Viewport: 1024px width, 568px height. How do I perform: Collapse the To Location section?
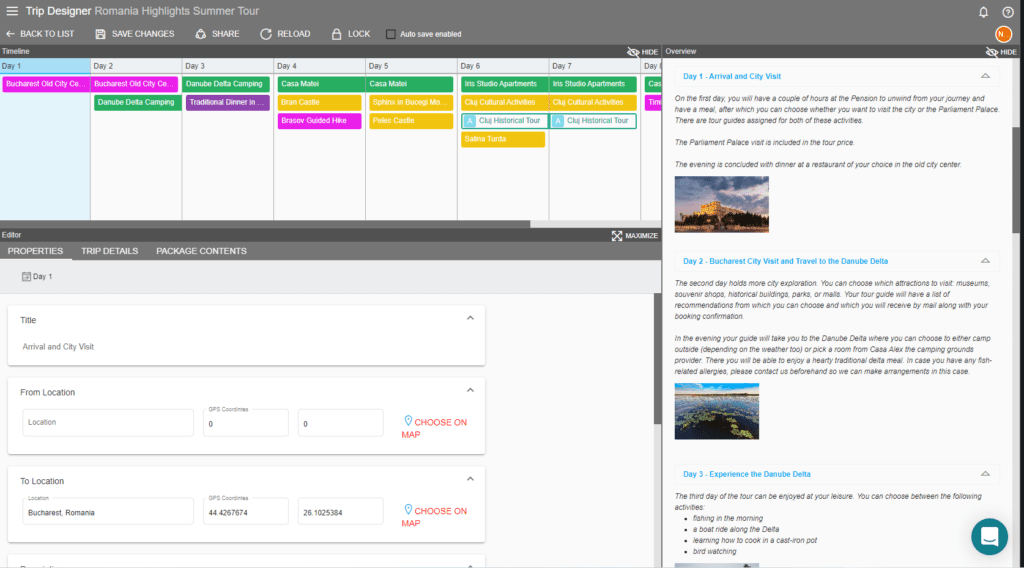[470, 479]
